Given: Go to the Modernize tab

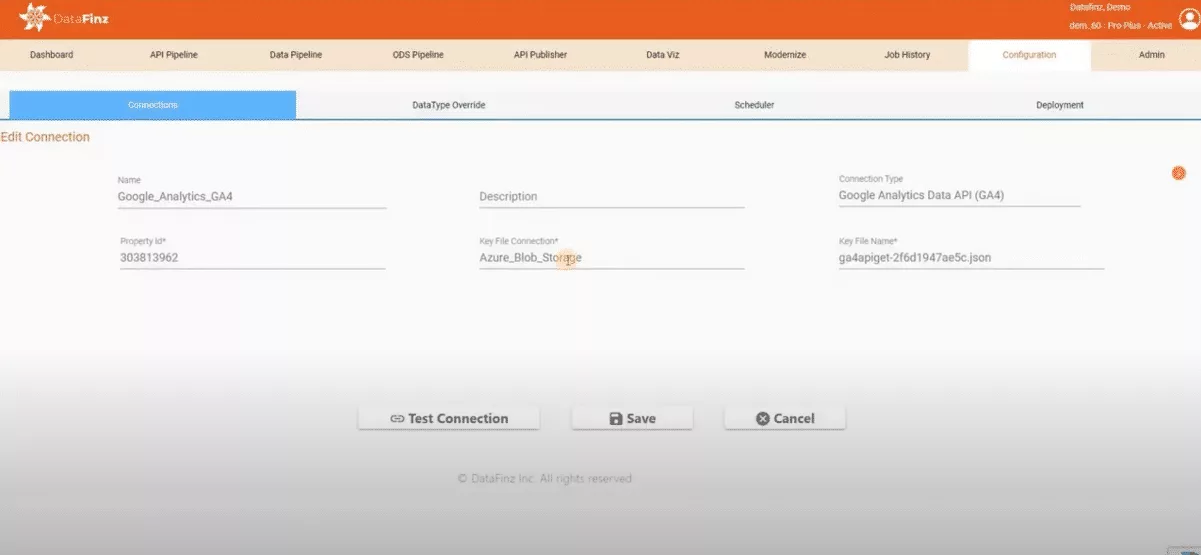Looking at the screenshot, I should [x=785, y=55].
